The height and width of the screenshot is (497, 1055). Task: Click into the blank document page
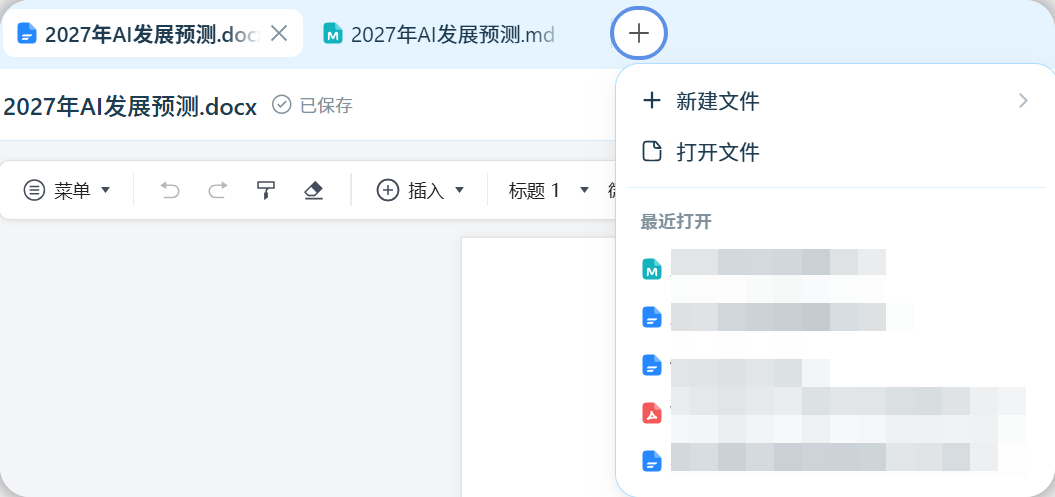coord(538,367)
